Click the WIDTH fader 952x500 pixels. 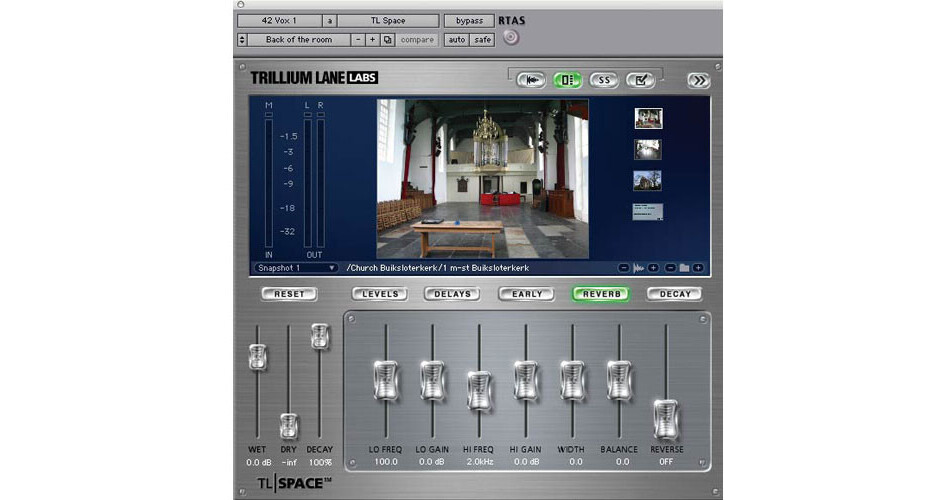[572, 380]
